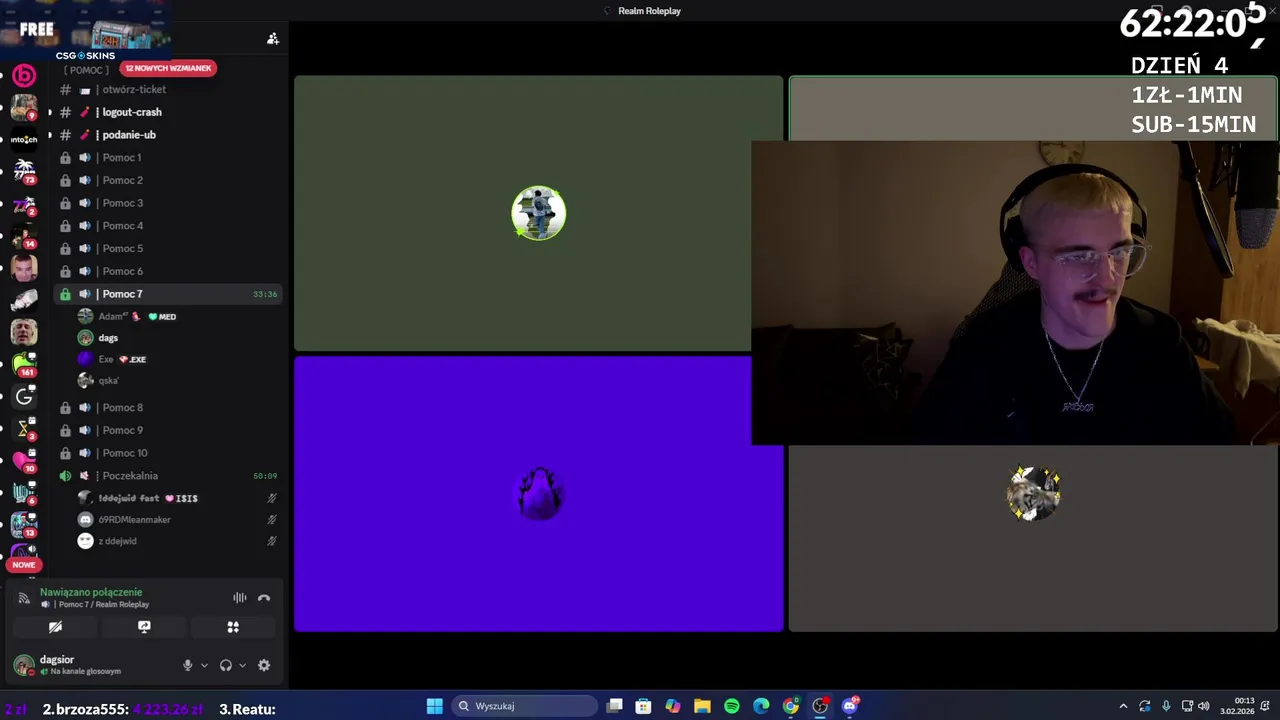Click the Wyszukaj taskbar search box
1280x720 pixels.
coord(525,706)
